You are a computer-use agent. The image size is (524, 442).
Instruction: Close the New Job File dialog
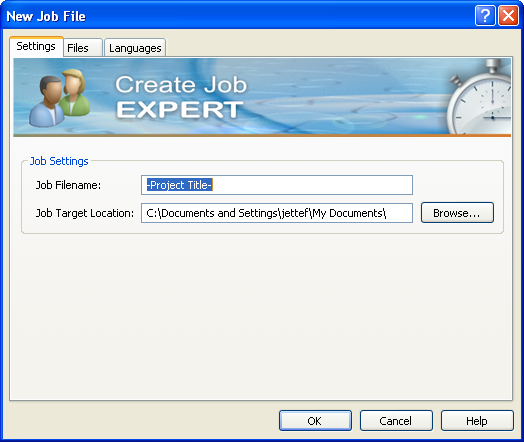tap(508, 15)
